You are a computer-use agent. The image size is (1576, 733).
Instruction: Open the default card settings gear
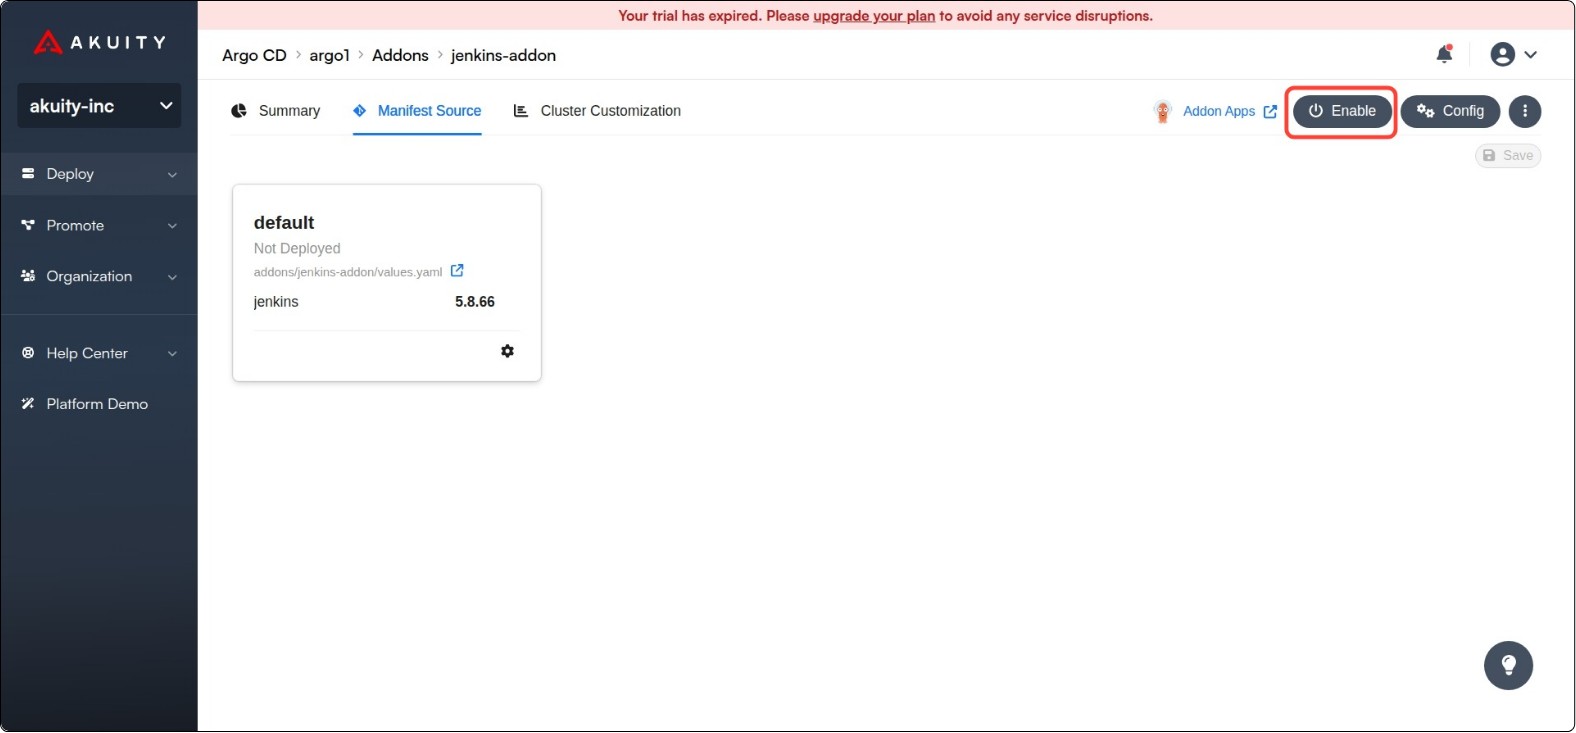coord(508,351)
